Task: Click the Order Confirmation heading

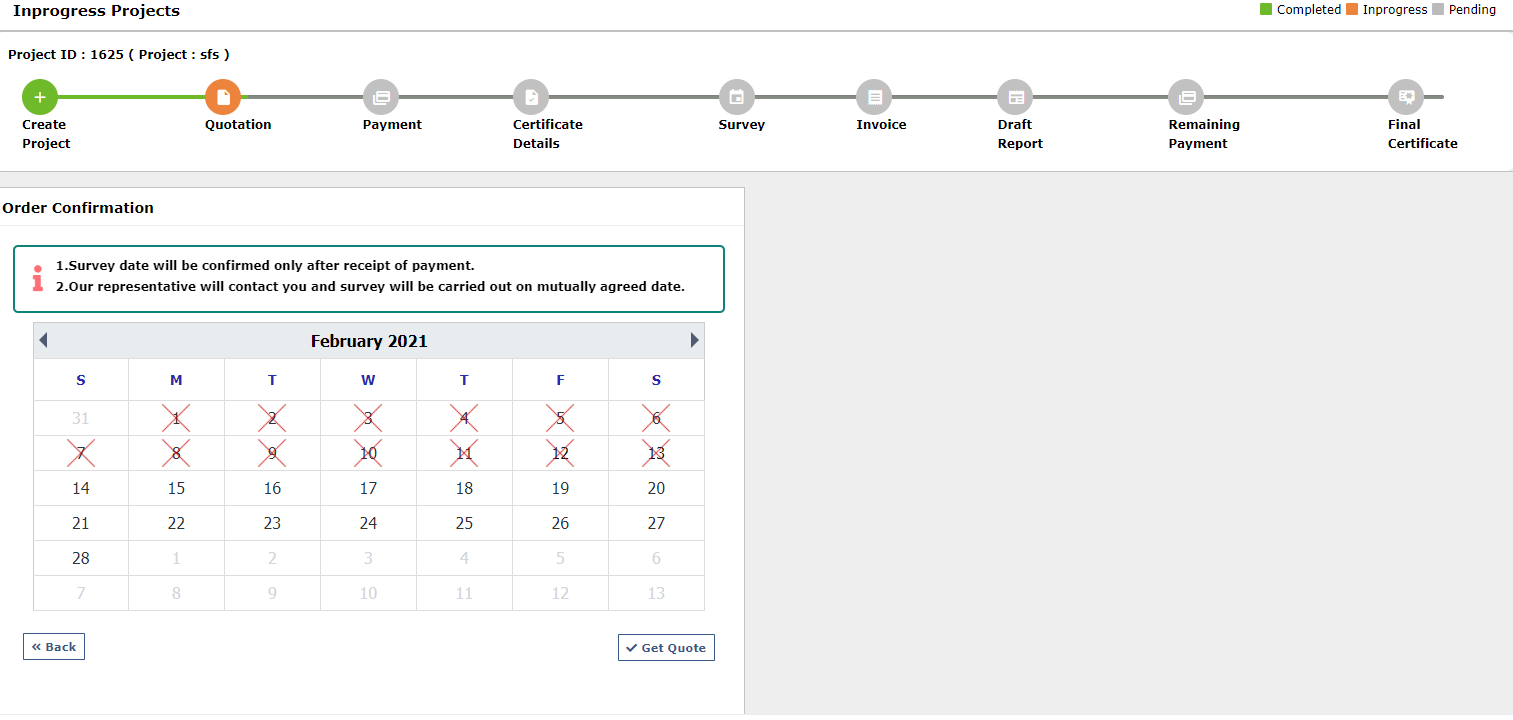Action: [x=78, y=208]
